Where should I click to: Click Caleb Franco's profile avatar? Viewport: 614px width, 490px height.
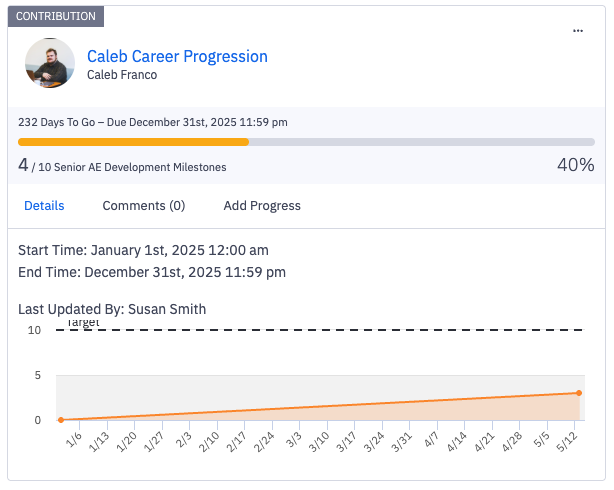point(50,63)
